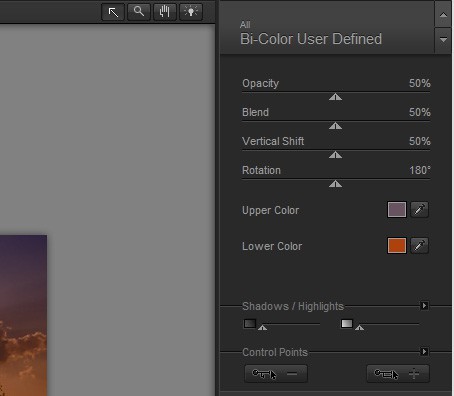The image size is (454, 396).
Task: Open the Upper Color swatch
Action: (x=397, y=210)
